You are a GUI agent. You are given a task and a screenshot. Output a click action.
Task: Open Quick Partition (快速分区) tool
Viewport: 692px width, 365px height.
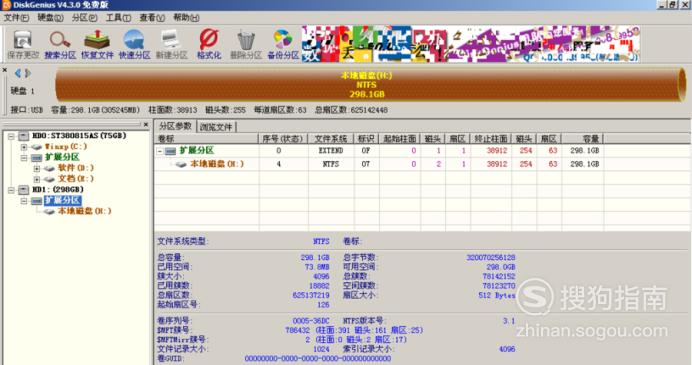134,45
